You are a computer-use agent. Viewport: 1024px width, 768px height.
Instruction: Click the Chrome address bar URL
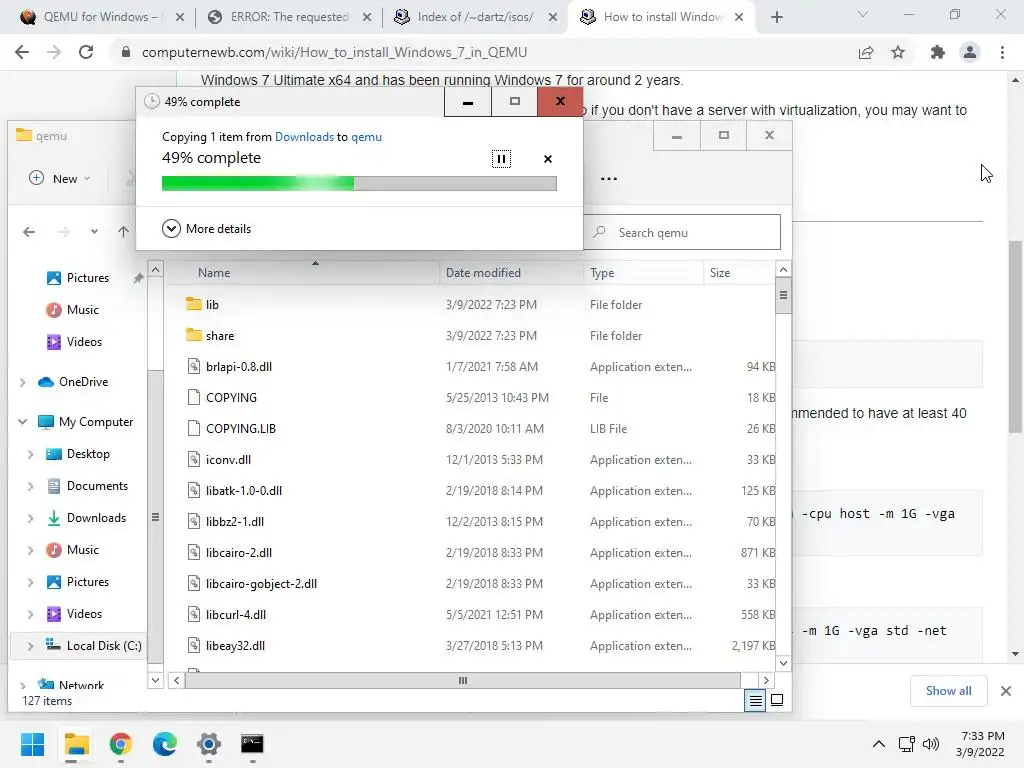tap(334, 52)
